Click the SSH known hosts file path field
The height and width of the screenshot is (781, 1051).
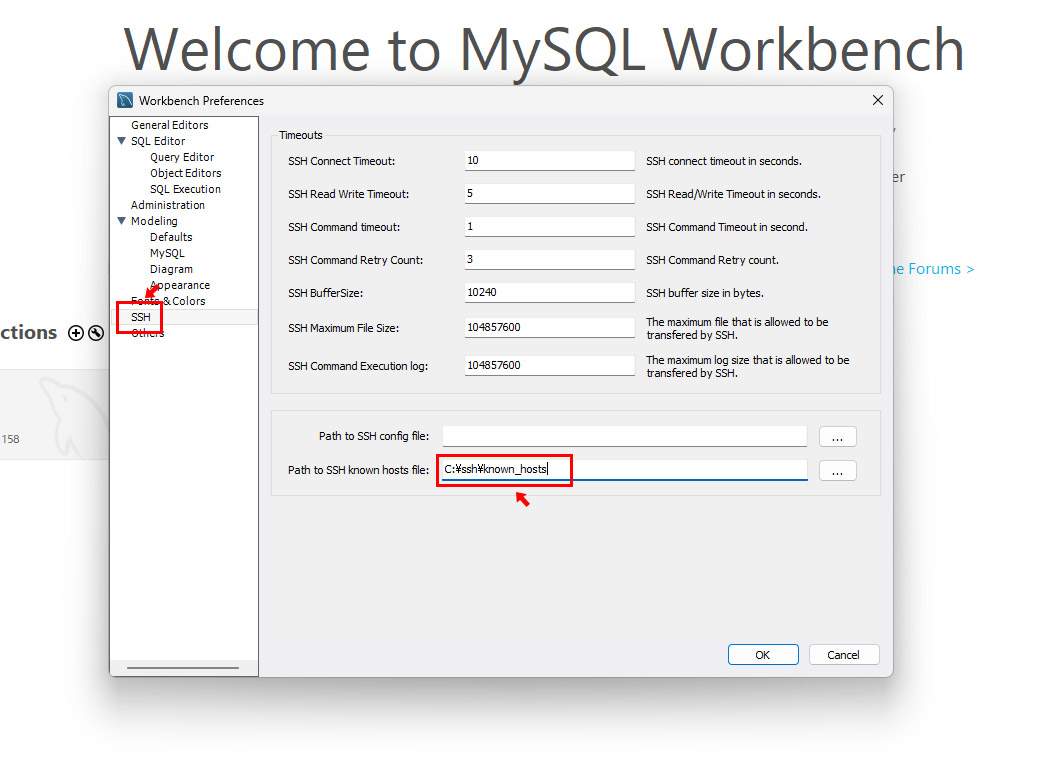(625, 469)
